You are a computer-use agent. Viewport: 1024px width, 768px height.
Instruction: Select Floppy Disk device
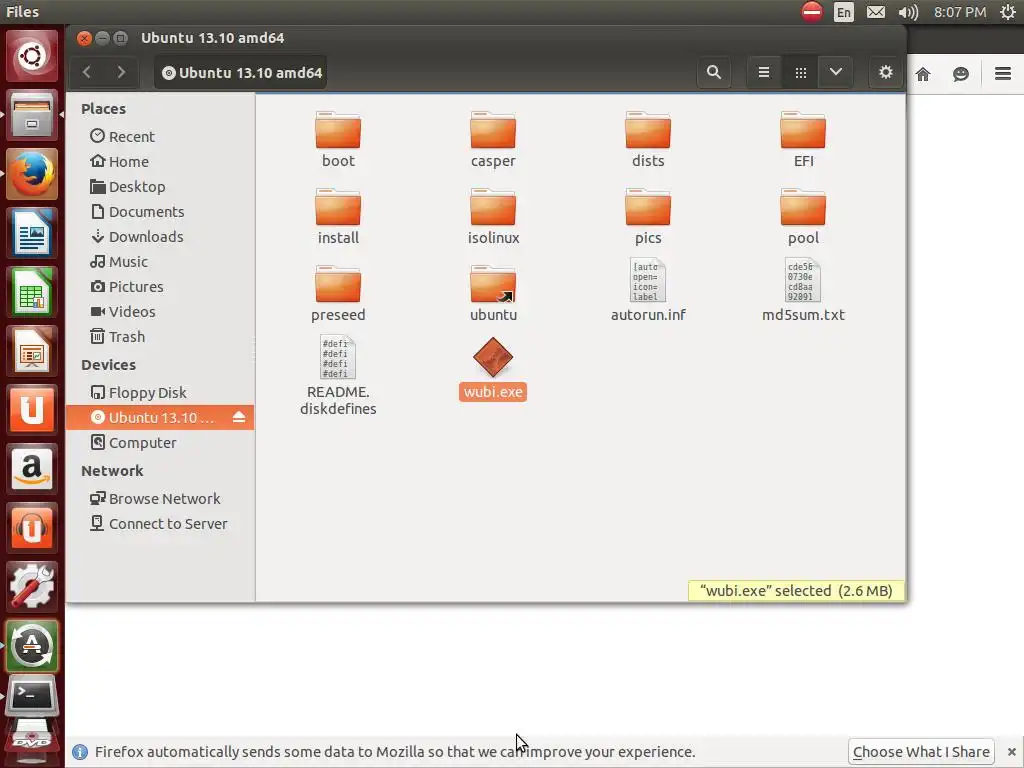pyautogui.click(x=160, y=392)
